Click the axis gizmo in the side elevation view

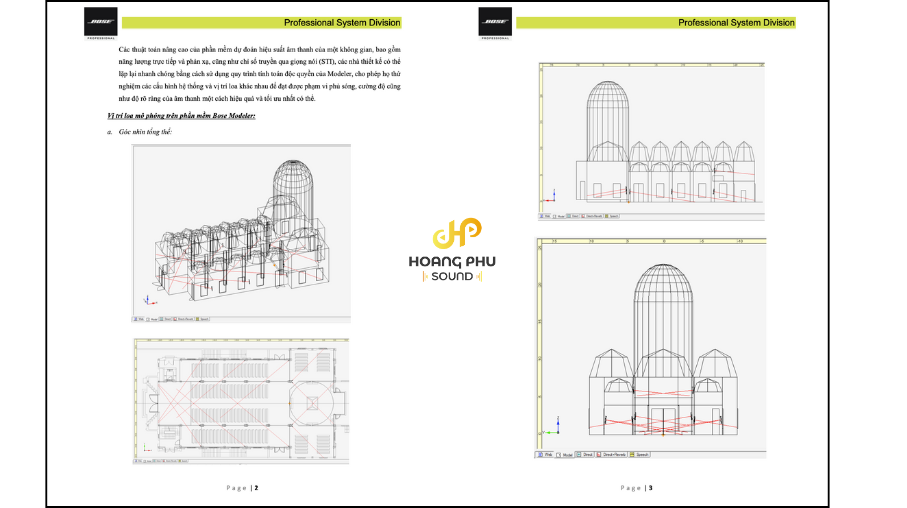550,196
